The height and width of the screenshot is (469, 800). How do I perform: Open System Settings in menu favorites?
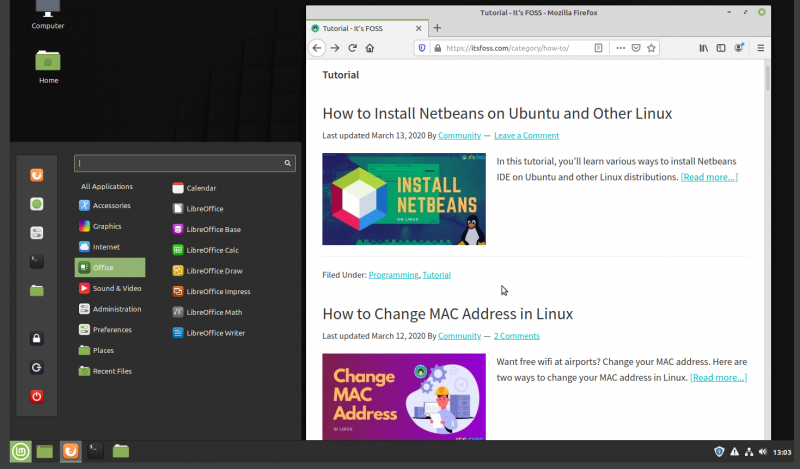tap(37, 233)
